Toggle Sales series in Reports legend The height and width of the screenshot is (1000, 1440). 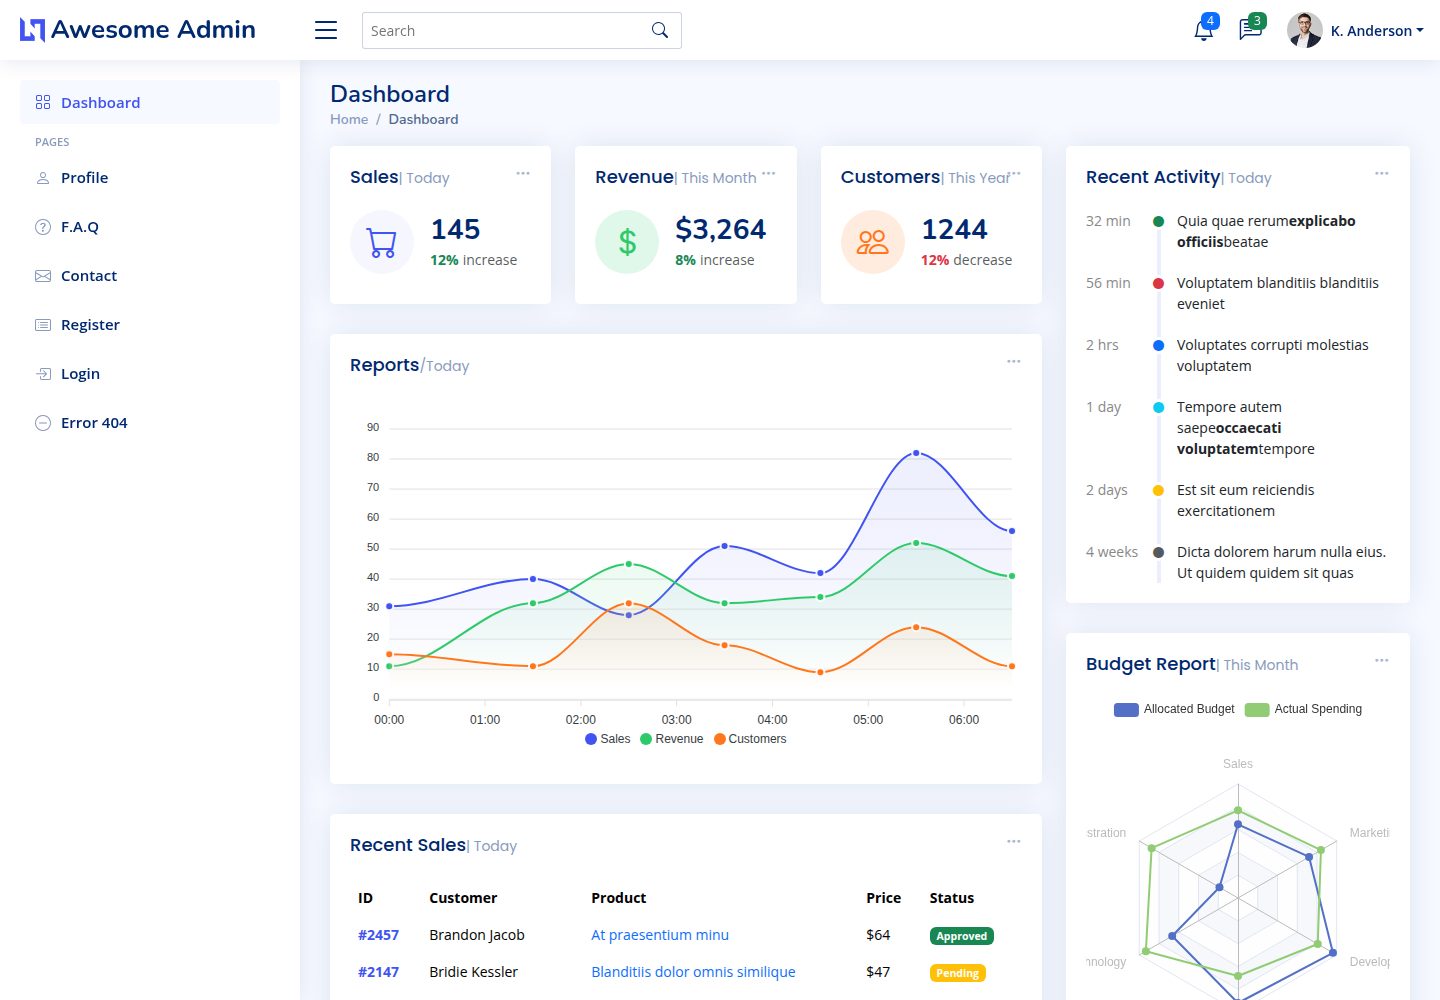point(608,739)
